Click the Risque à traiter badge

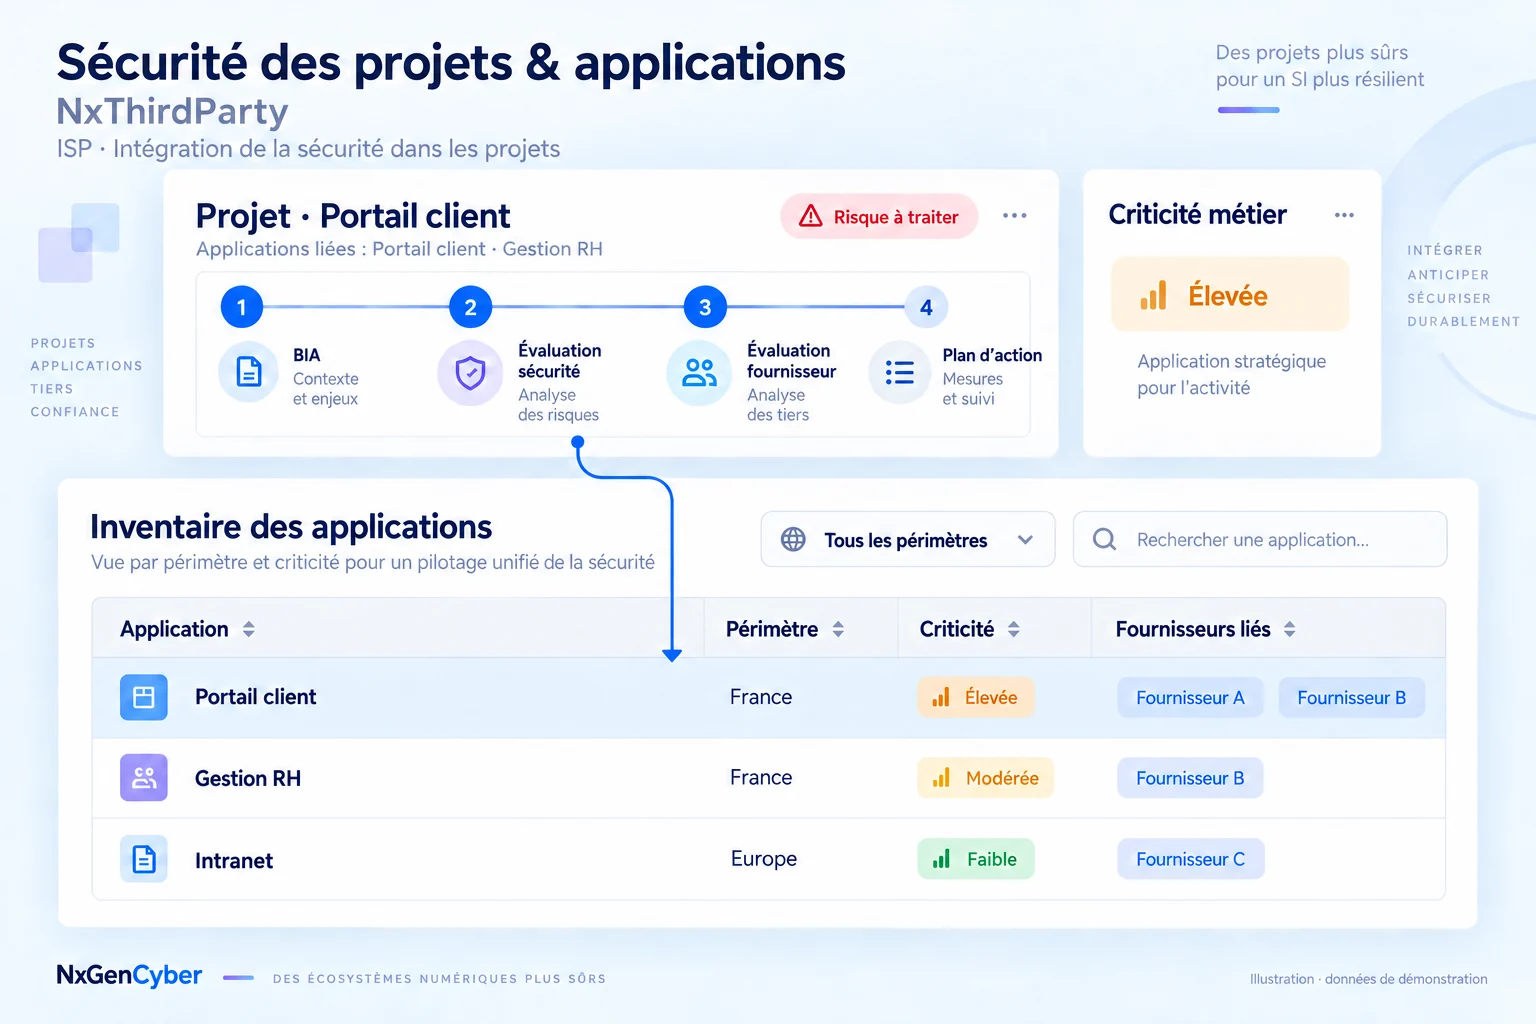click(879, 216)
